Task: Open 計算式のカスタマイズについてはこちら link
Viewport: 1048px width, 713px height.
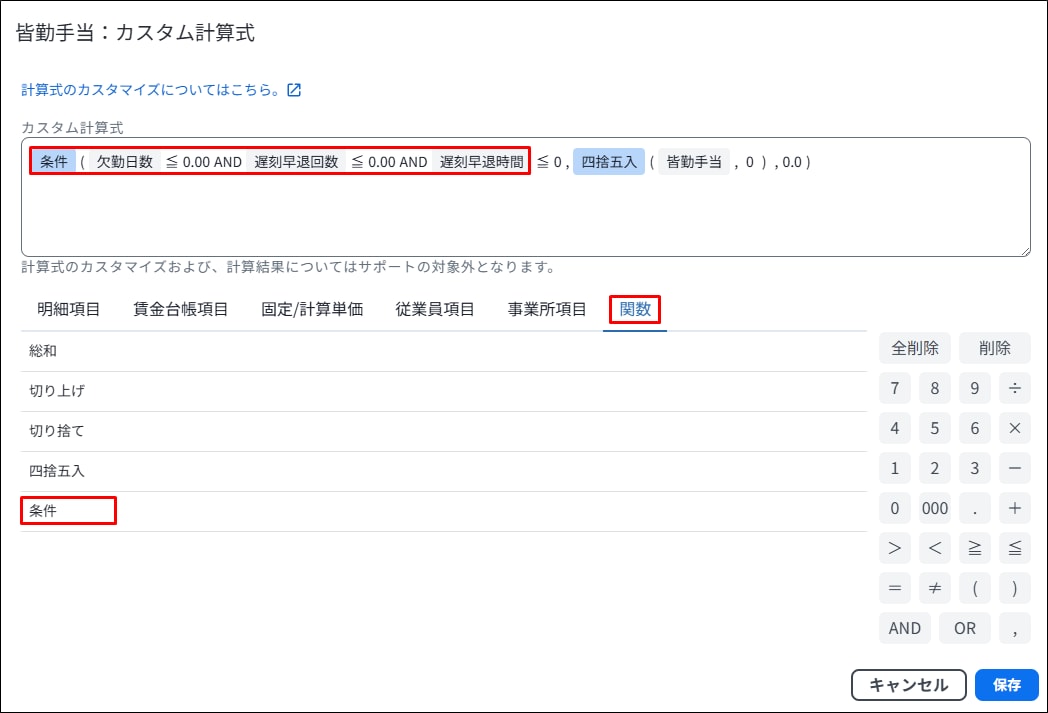Action: pos(150,90)
